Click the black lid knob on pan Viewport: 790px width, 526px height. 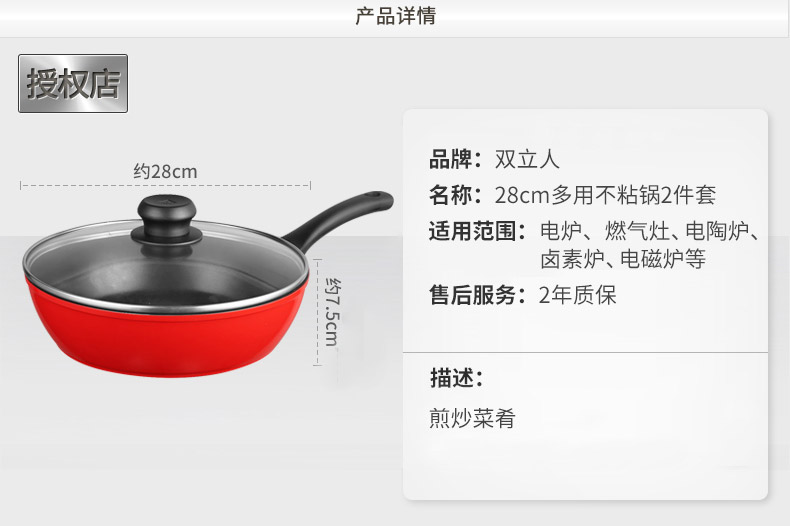(x=167, y=218)
